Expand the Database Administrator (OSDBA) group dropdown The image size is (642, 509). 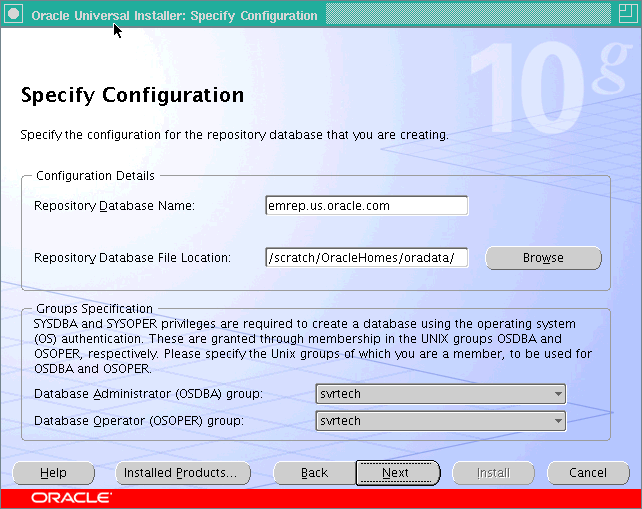coord(441,394)
